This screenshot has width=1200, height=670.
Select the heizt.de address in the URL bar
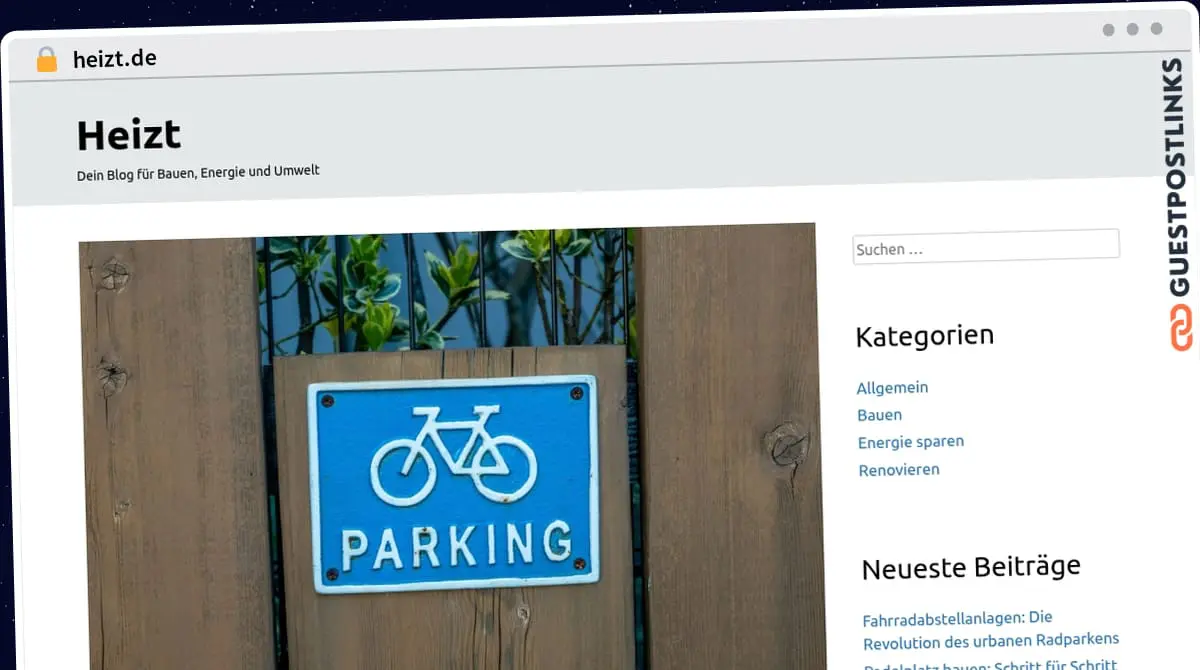(114, 59)
